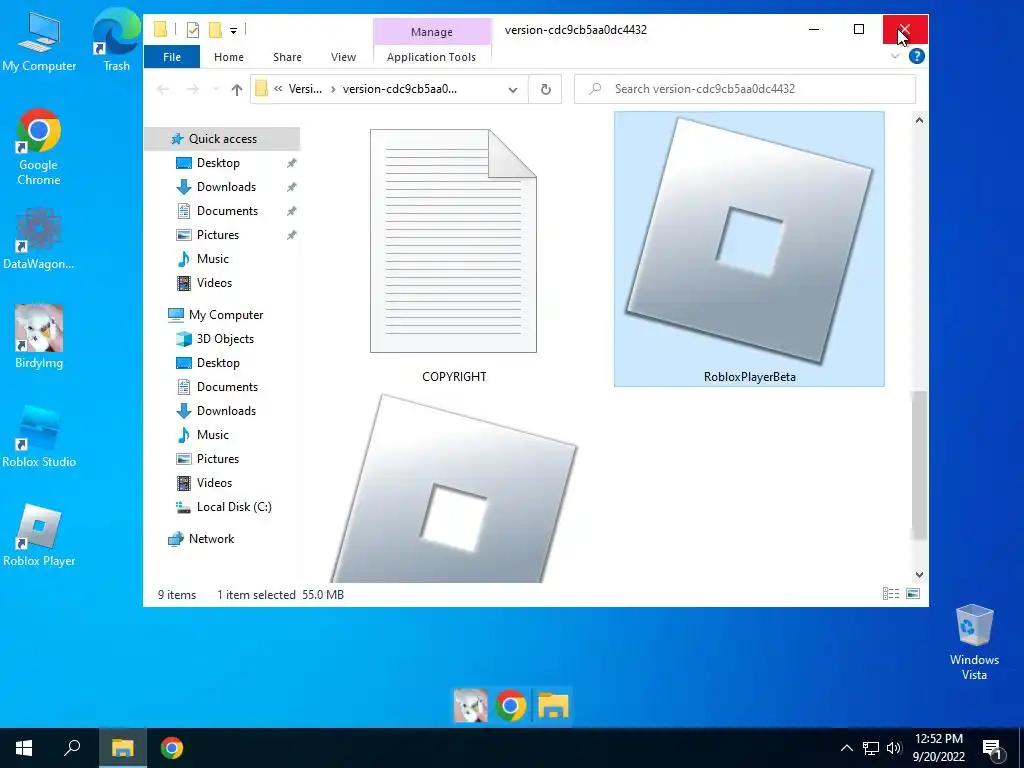1024x768 pixels.
Task: Select Quick access in the navigation pane
Action: tap(222, 138)
